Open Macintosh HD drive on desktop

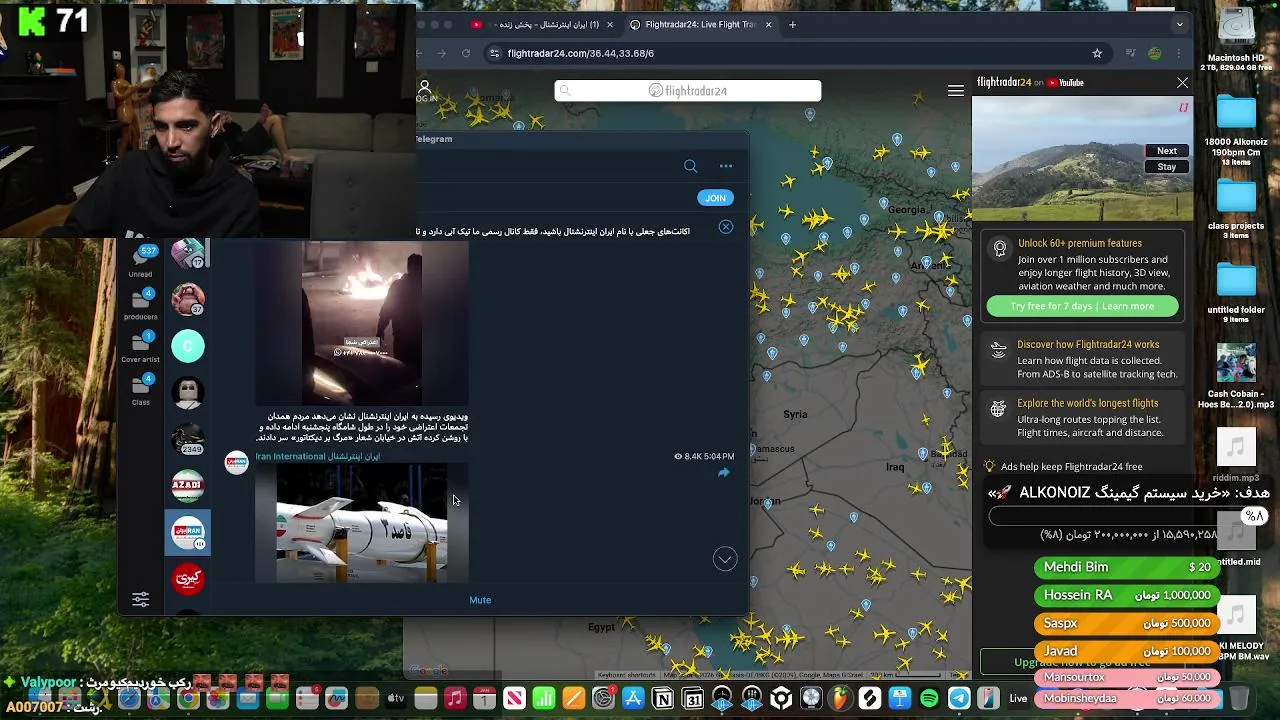coord(1236,38)
